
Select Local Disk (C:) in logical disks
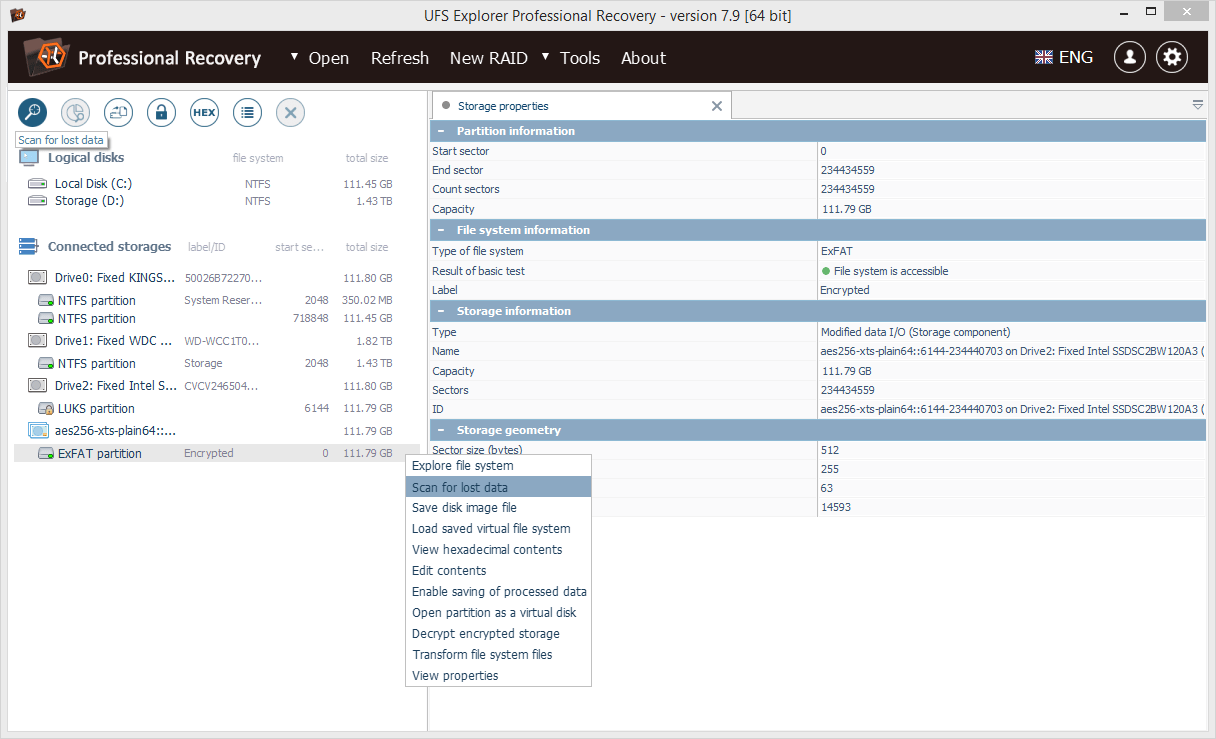217,184
